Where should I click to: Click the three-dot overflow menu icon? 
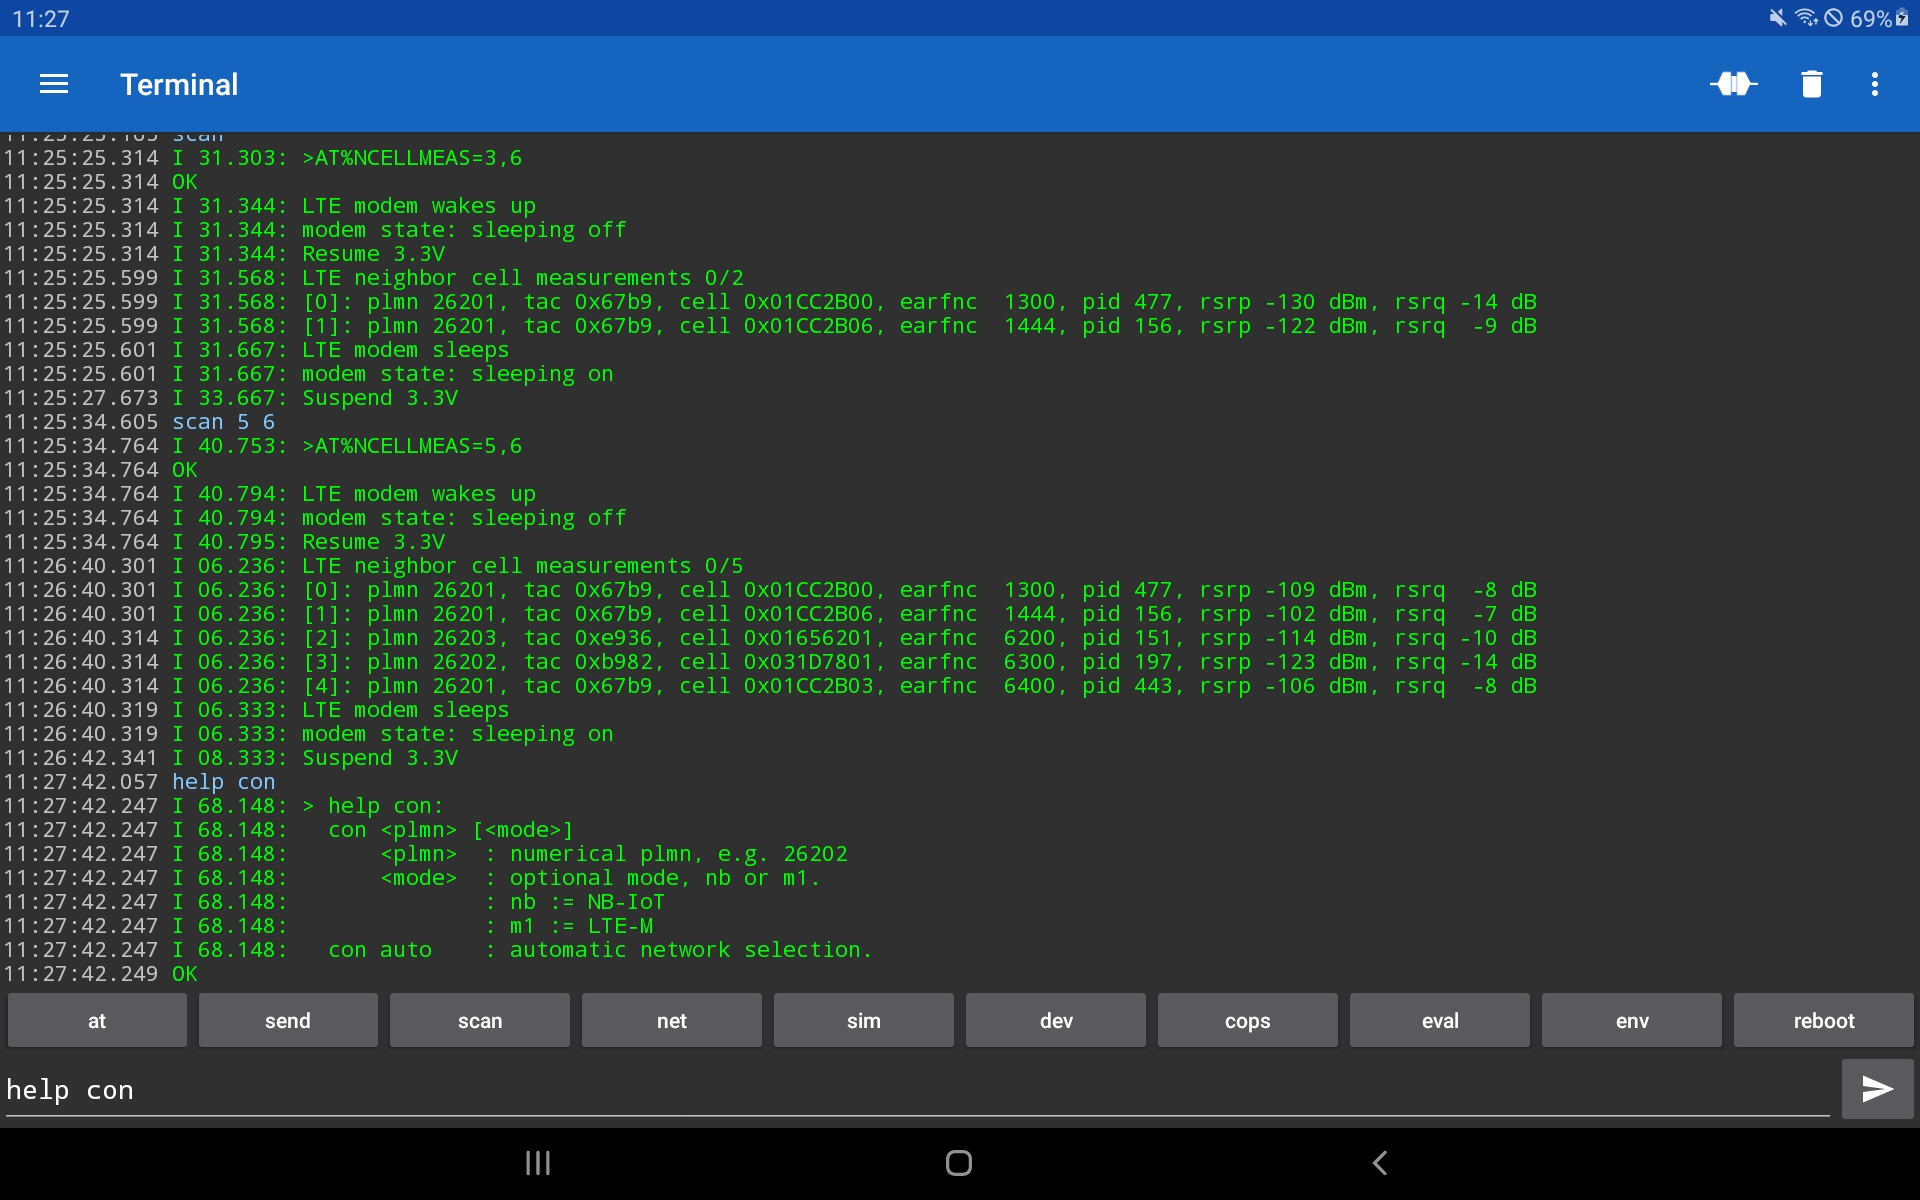click(x=1877, y=84)
